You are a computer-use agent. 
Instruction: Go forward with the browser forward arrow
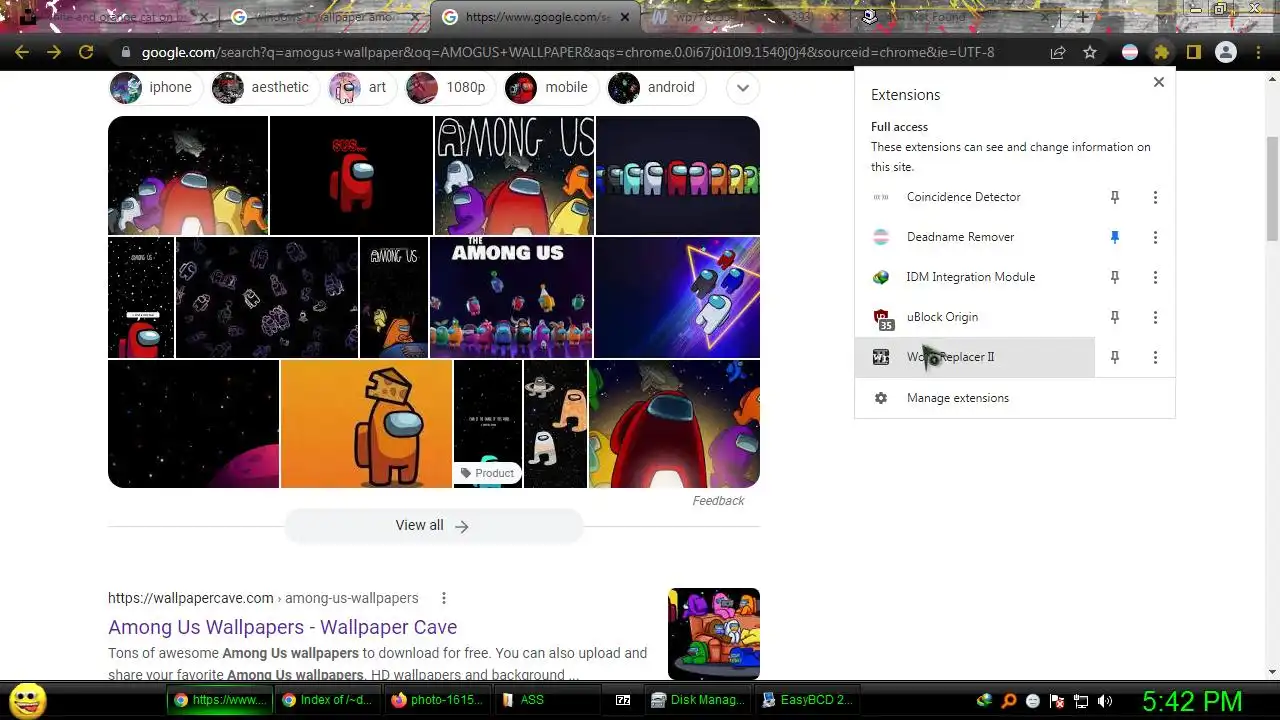54,52
